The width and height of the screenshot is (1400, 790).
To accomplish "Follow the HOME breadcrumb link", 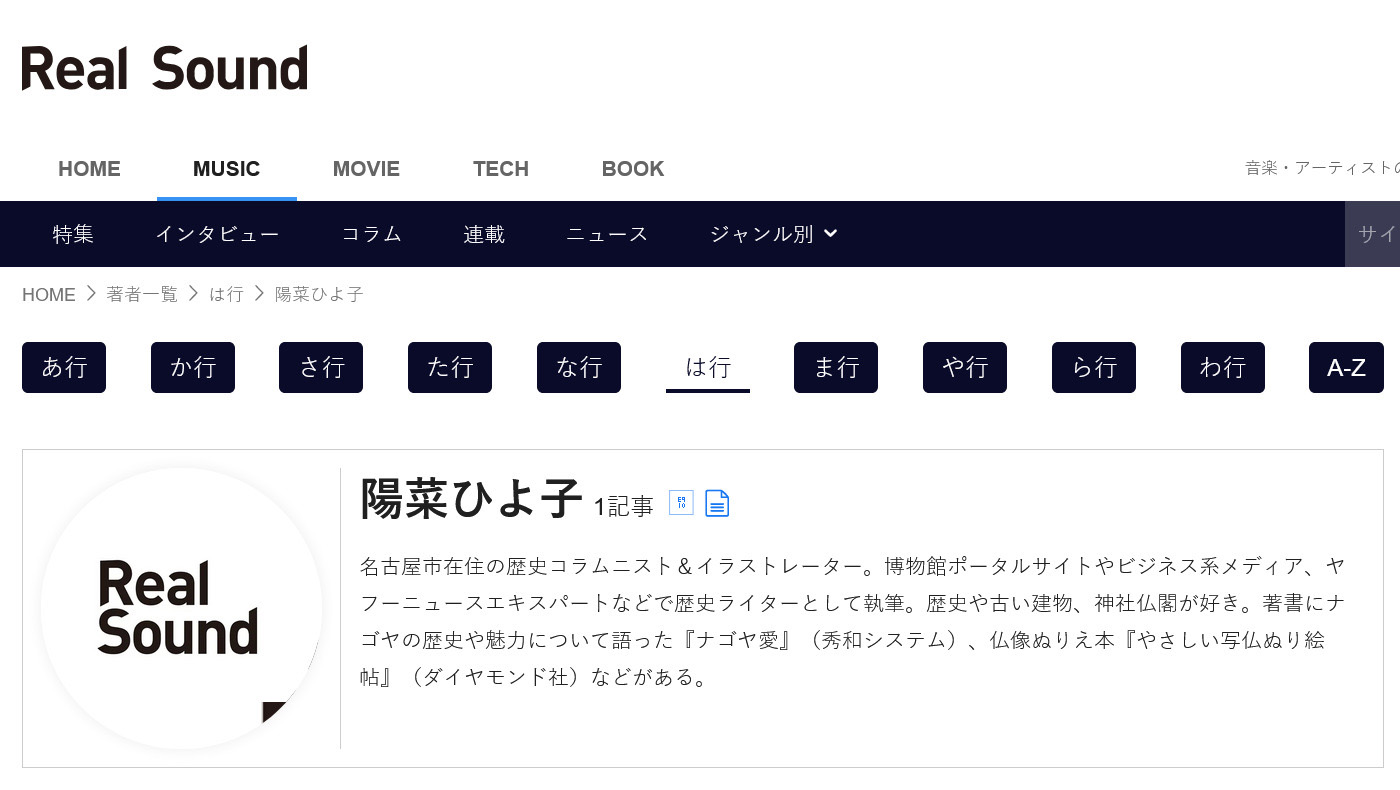I will point(49,294).
